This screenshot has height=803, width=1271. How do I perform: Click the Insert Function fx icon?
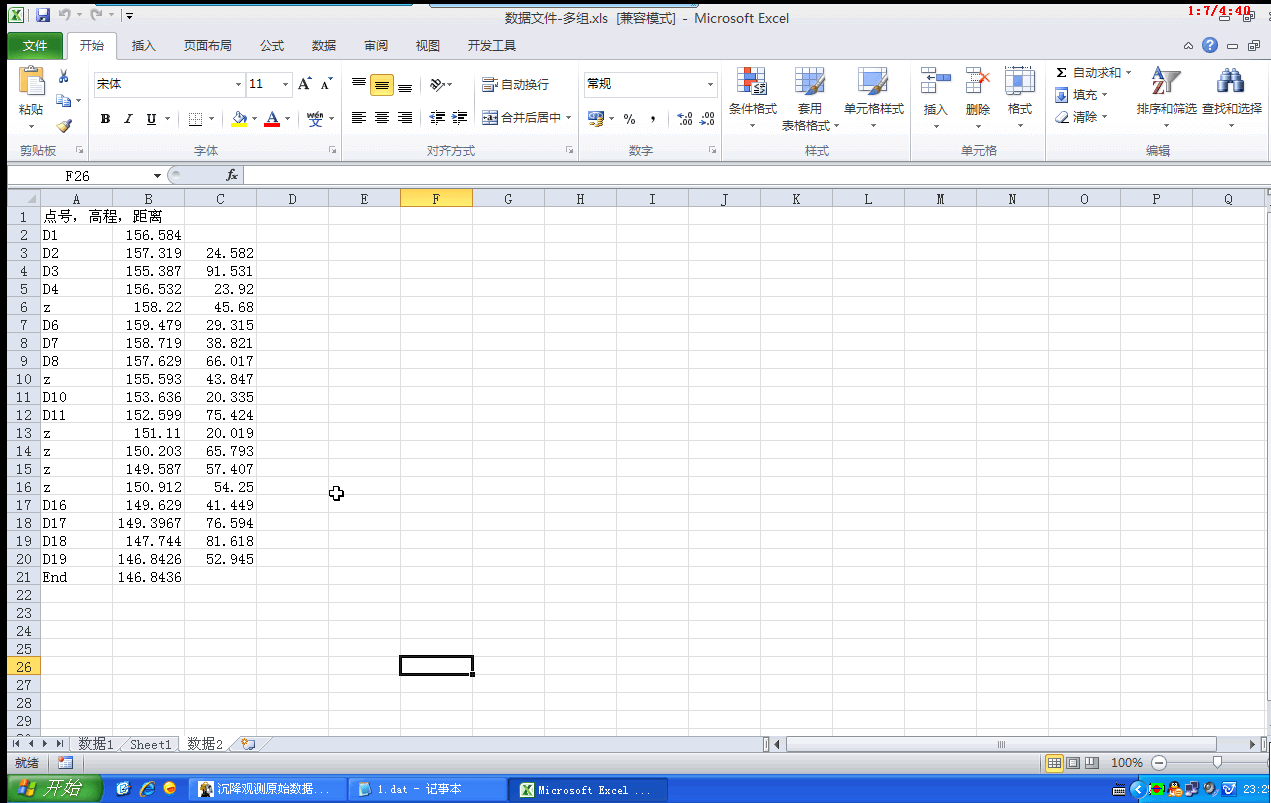click(x=232, y=176)
